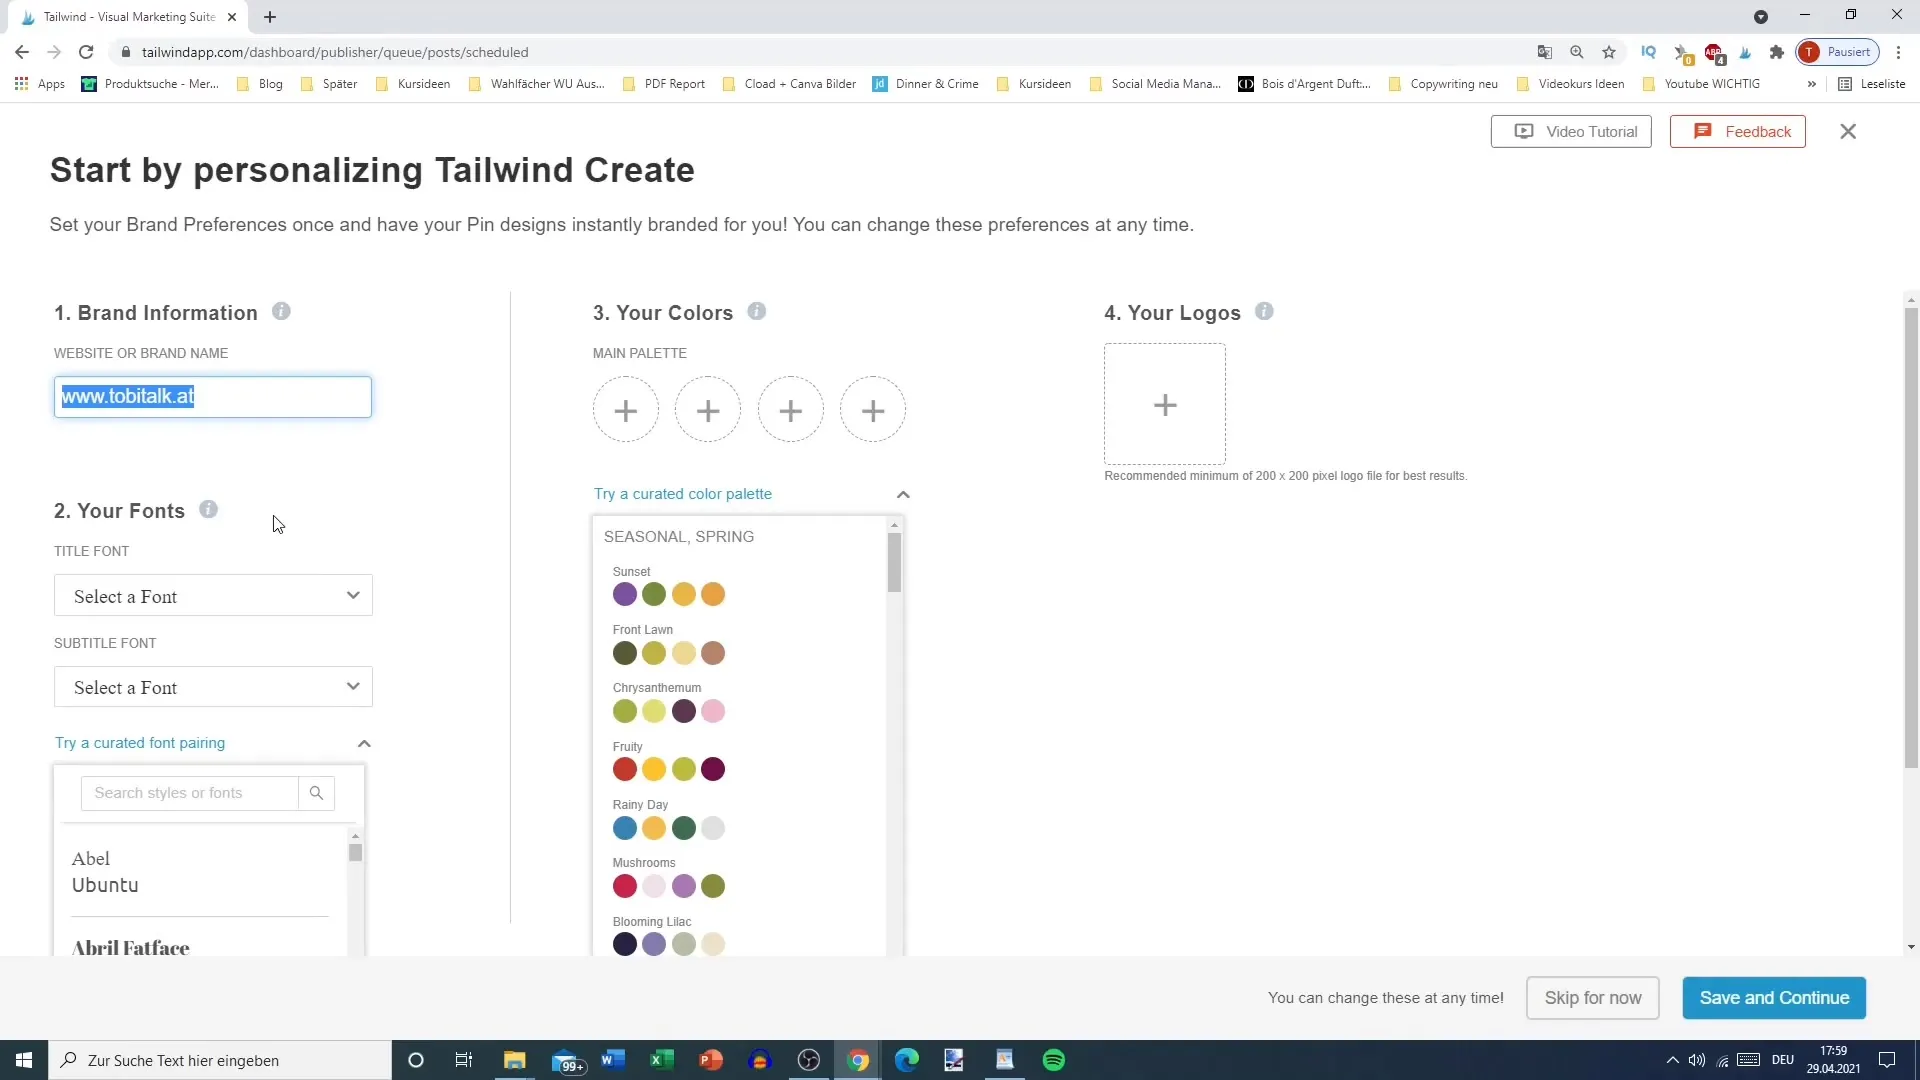
Task: Open the PDF Report bookmark folder
Action: [x=664, y=84]
